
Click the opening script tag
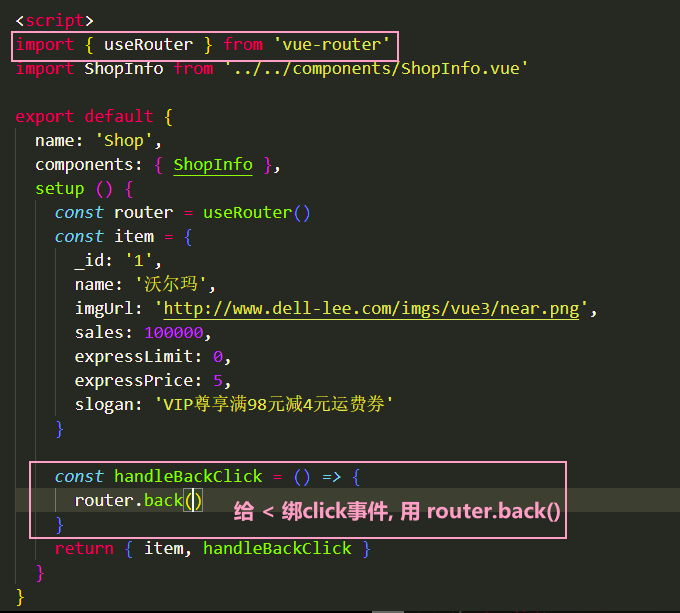(55, 20)
